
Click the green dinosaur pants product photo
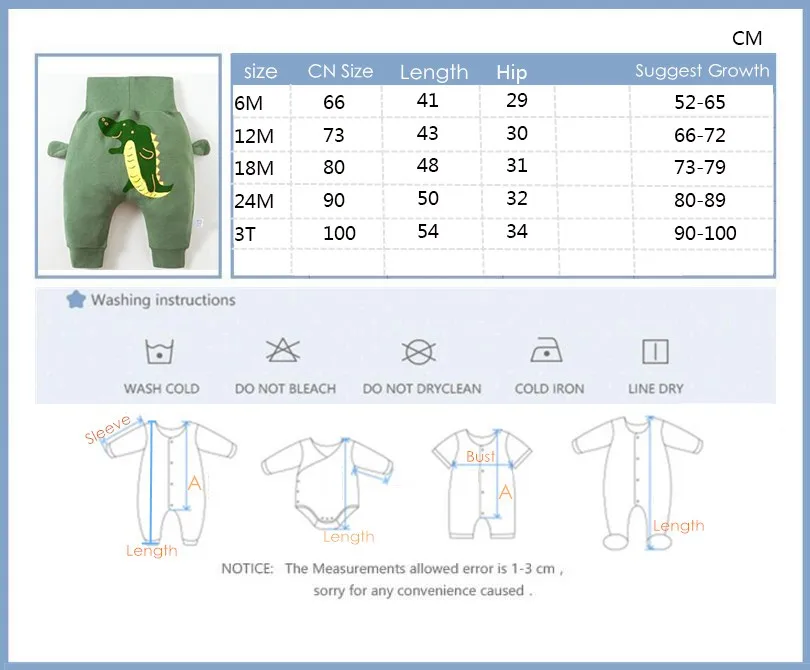click(x=129, y=166)
